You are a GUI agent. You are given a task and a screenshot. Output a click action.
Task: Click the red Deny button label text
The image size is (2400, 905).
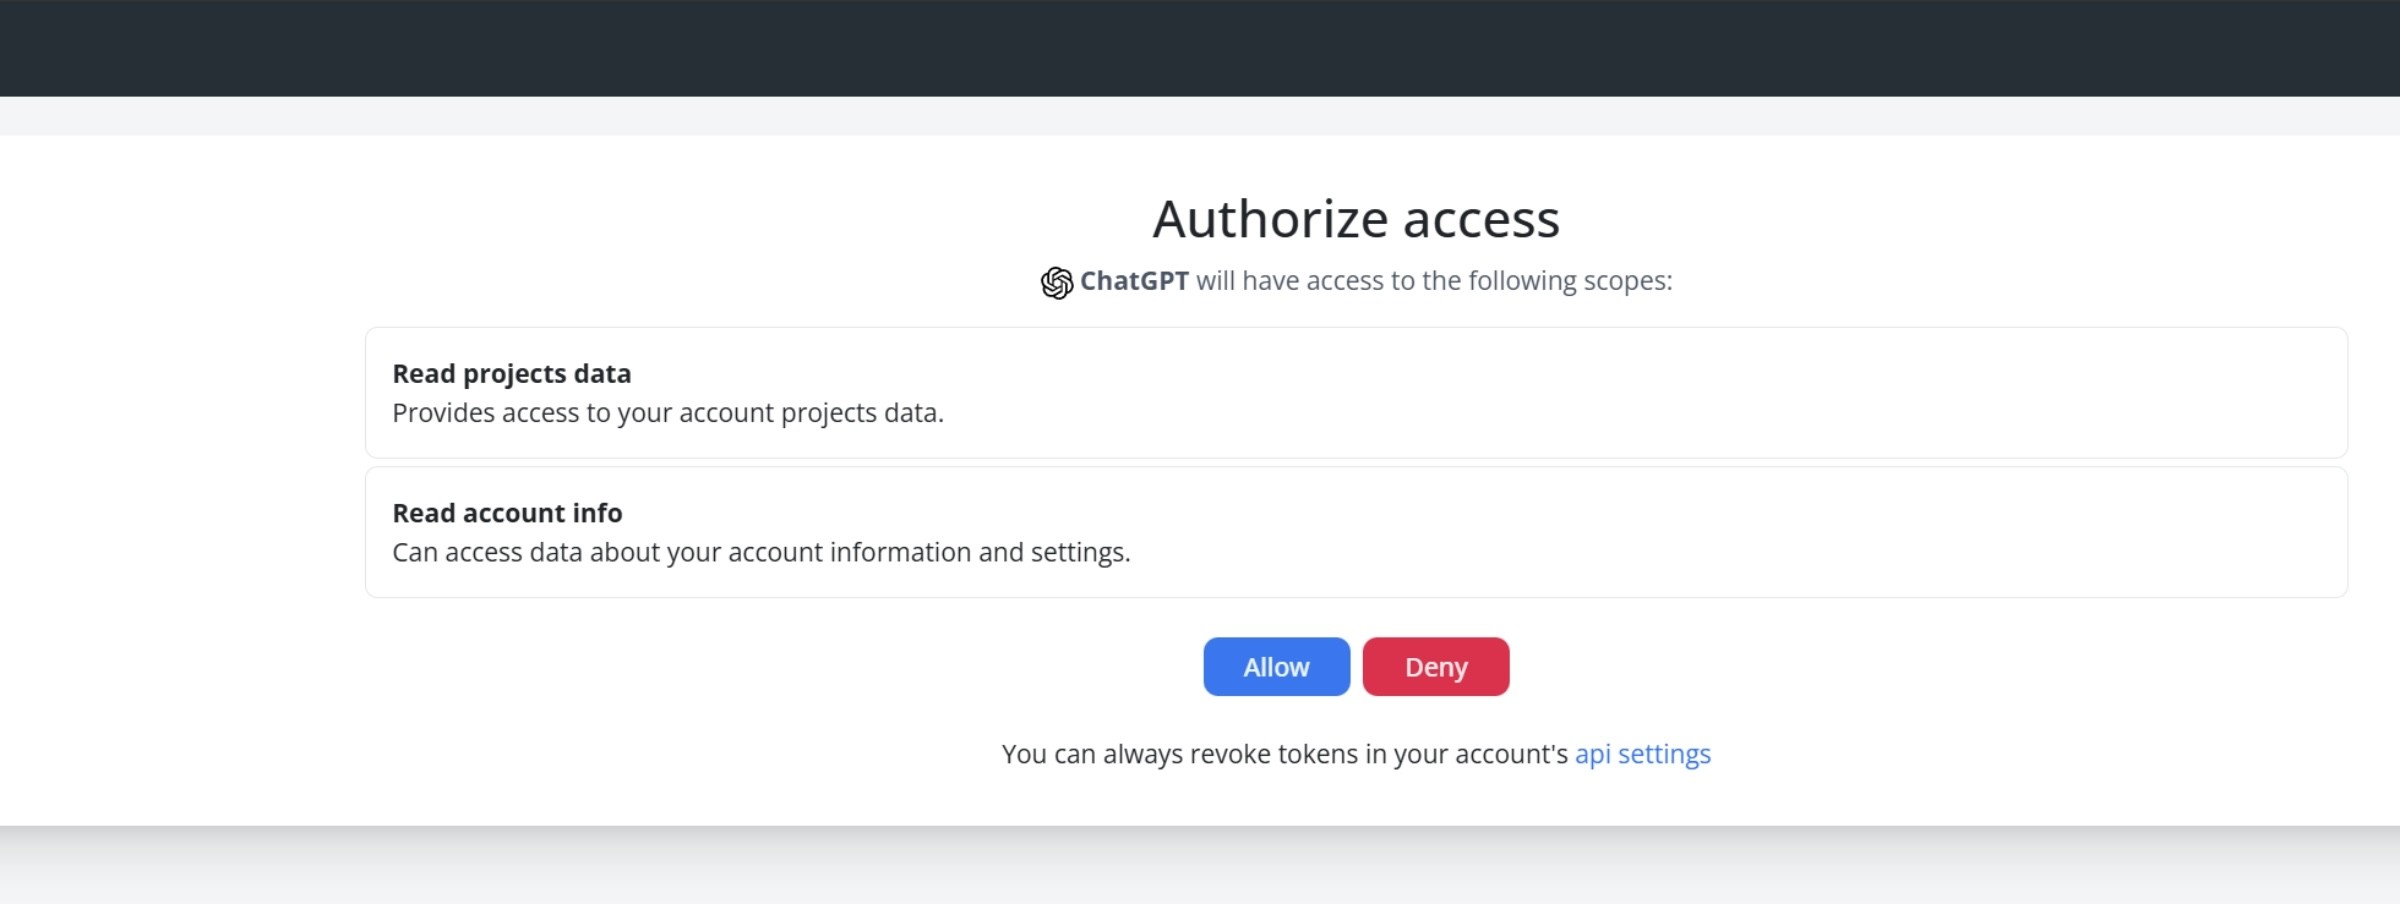pos(1435,666)
